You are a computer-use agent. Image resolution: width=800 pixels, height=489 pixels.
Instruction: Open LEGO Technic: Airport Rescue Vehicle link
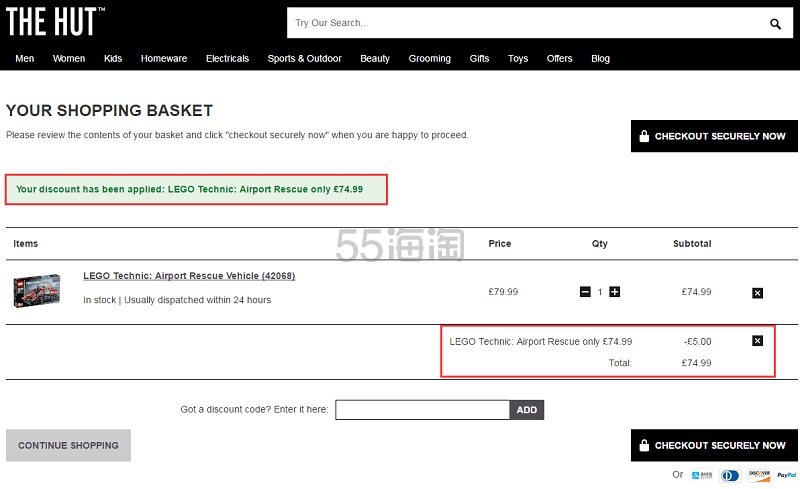coord(189,276)
